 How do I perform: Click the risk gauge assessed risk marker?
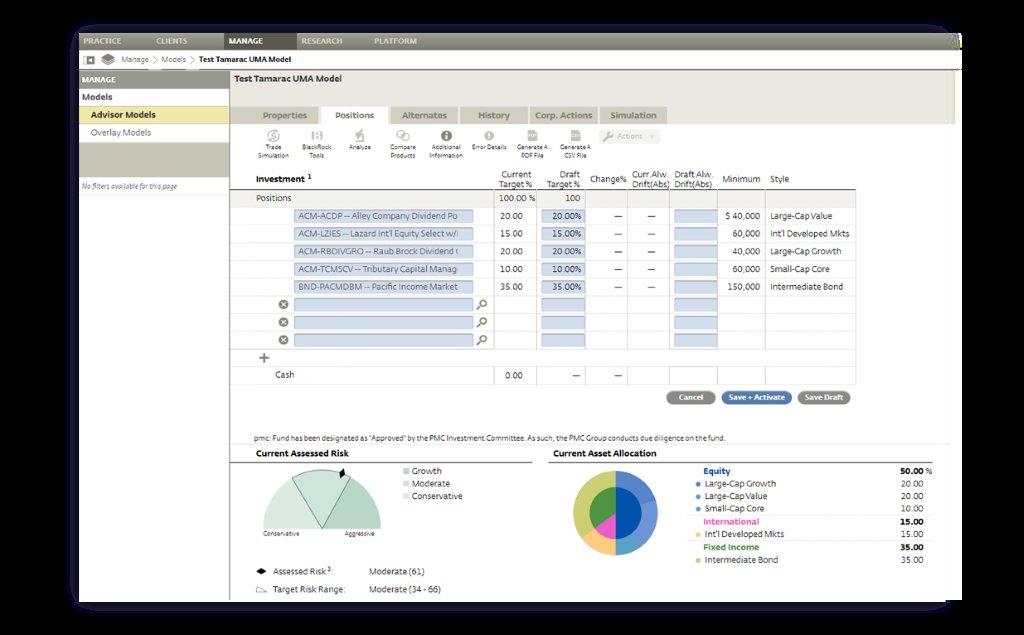point(342,473)
